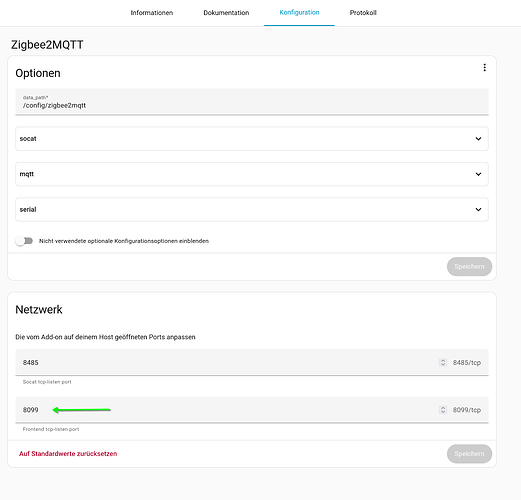Click Speichern in the Netzwerk card

tap(469, 454)
